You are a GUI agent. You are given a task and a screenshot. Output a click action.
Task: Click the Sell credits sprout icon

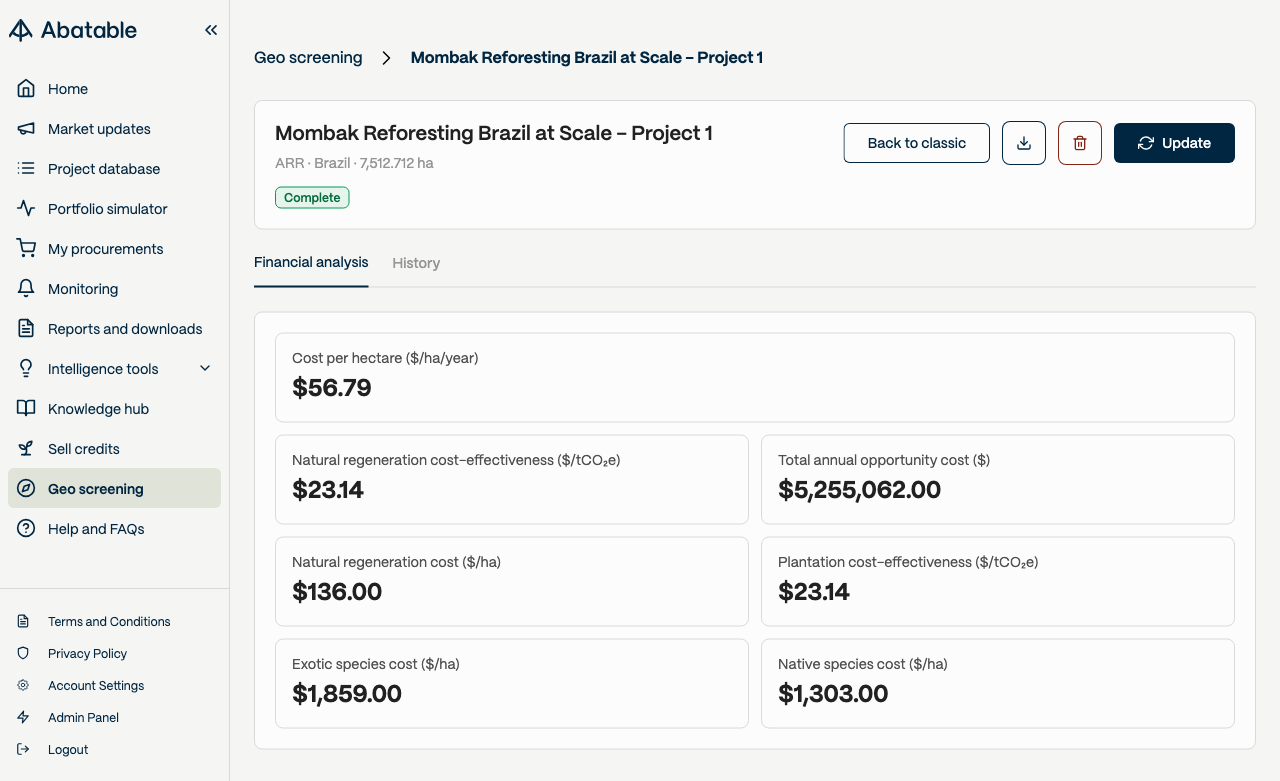click(x=27, y=449)
